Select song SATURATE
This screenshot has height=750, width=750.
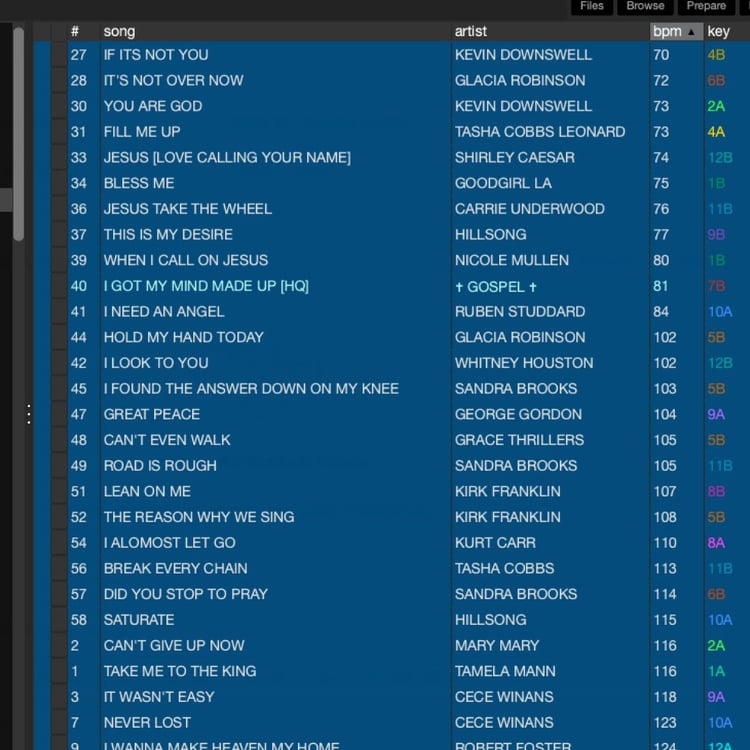tap(139, 620)
